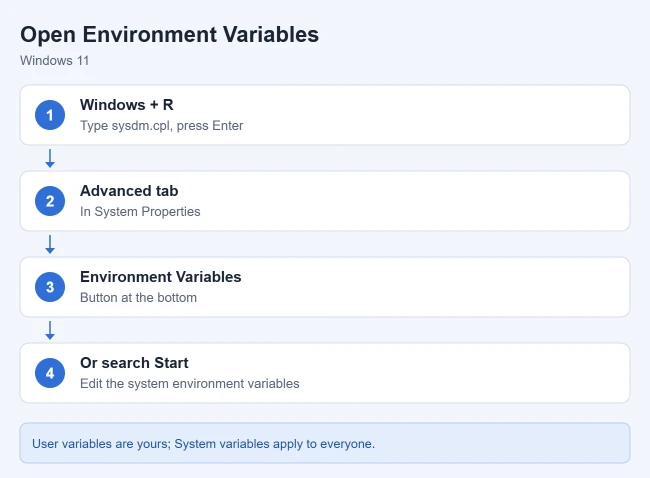Click 'Type sysdm.cpl, press Enter' text
The image size is (650, 478).
(162, 126)
